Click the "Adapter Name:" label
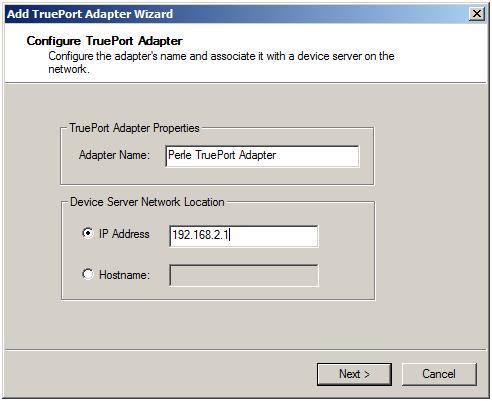492x401 pixels. [114, 155]
